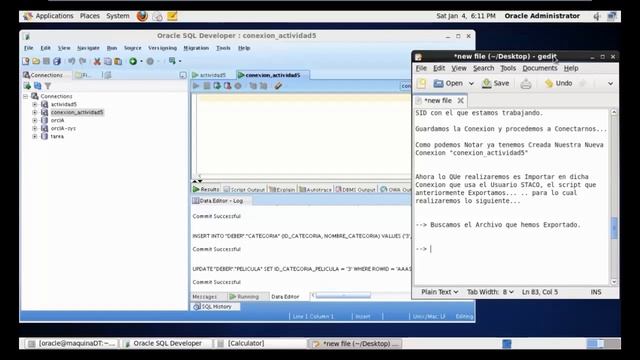This screenshot has width=640, height=360.
Task: Open the Navigate menu in SQL Developer
Action: [88, 48]
